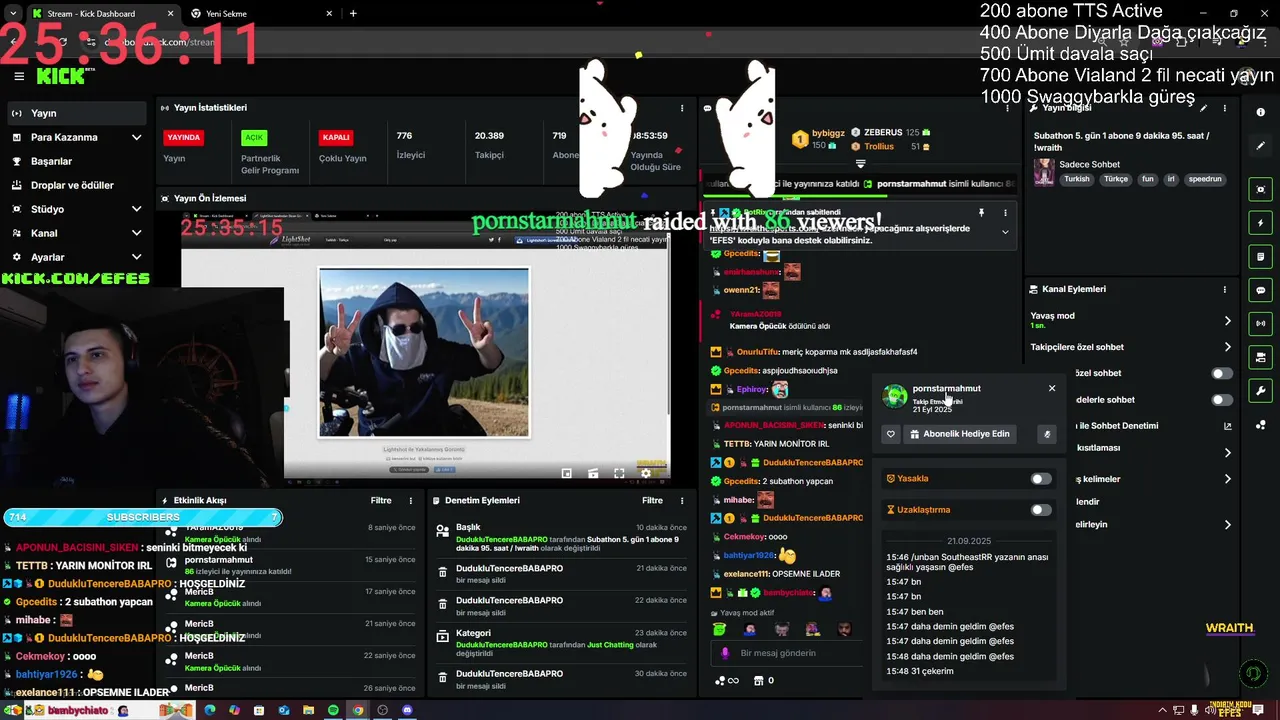Expand the 'kelimeler' channel action row

pos(1228,479)
